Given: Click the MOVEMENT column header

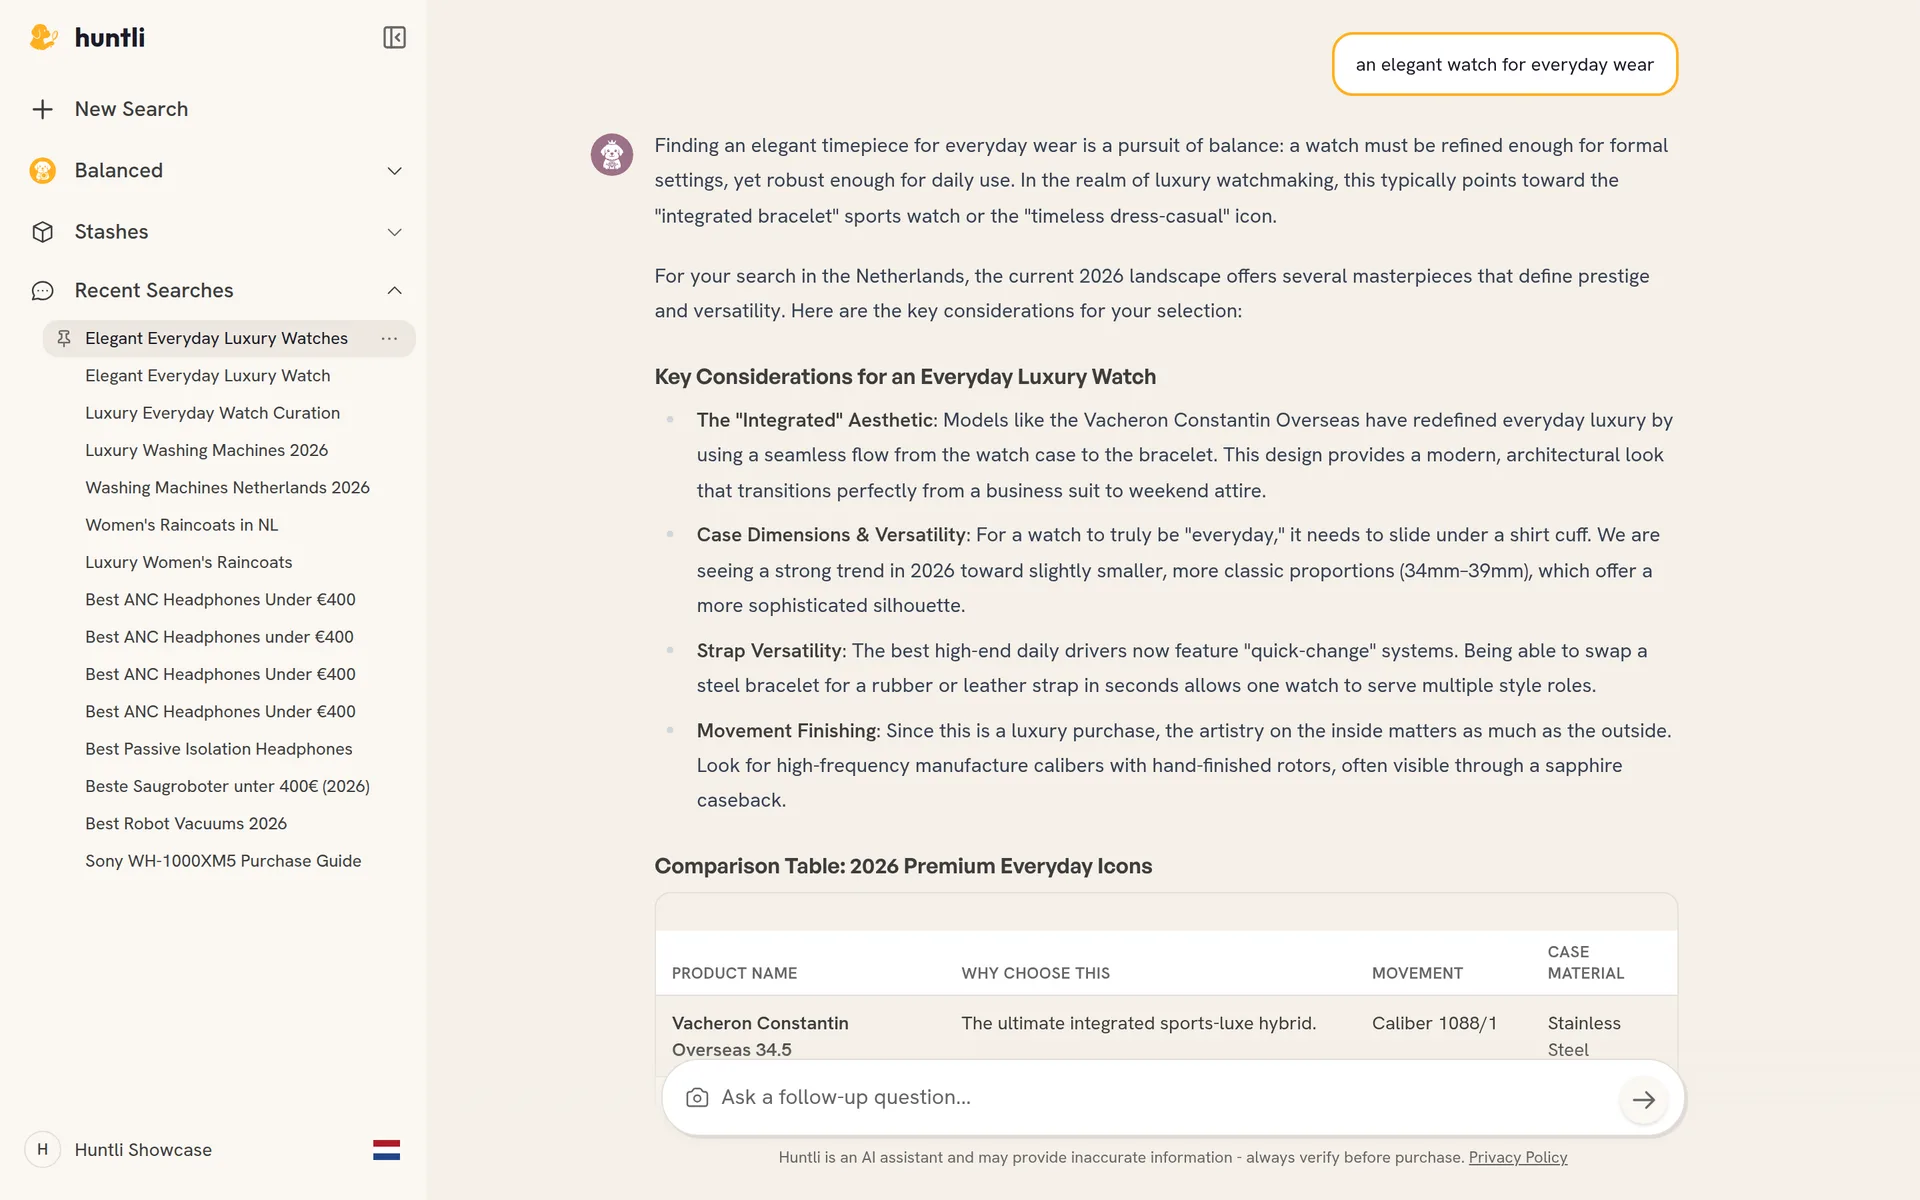Looking at the screenshot, I should [x=1417, y=973].
